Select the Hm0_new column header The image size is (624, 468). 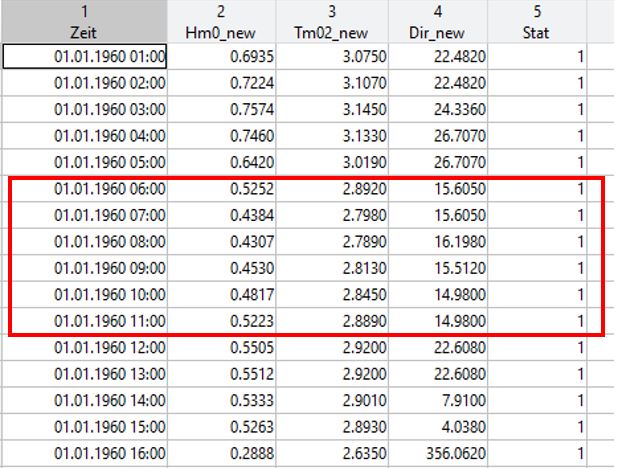tap(223, 24)
